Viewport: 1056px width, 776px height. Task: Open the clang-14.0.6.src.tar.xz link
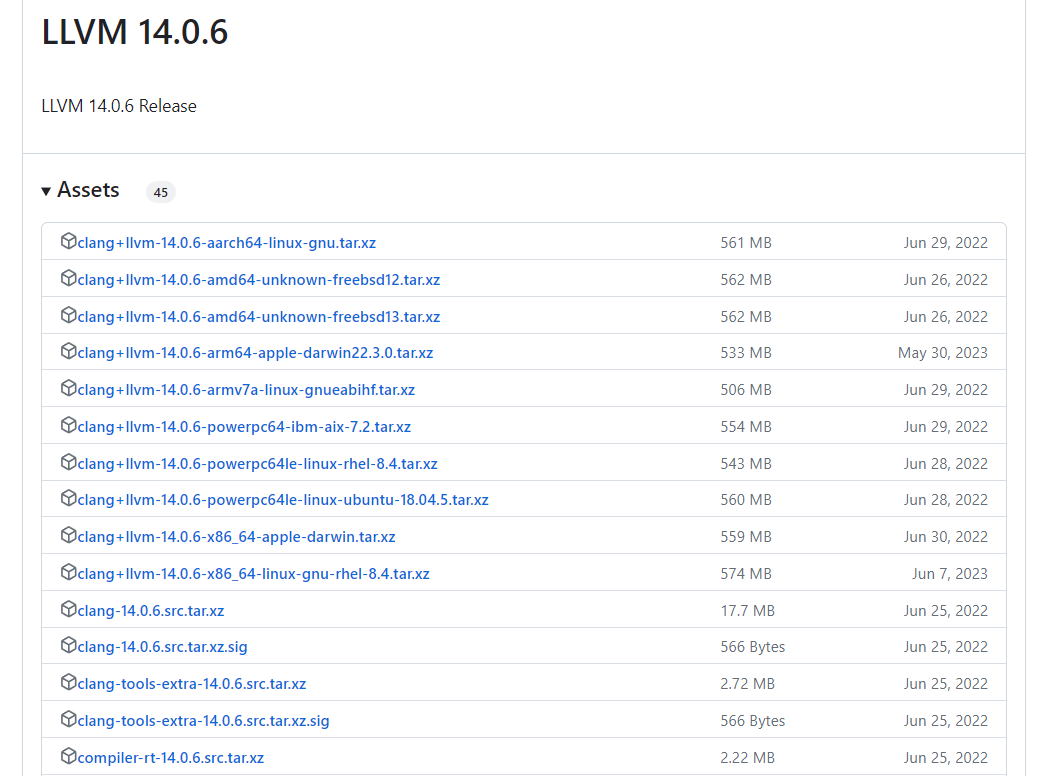coord(151,611)
